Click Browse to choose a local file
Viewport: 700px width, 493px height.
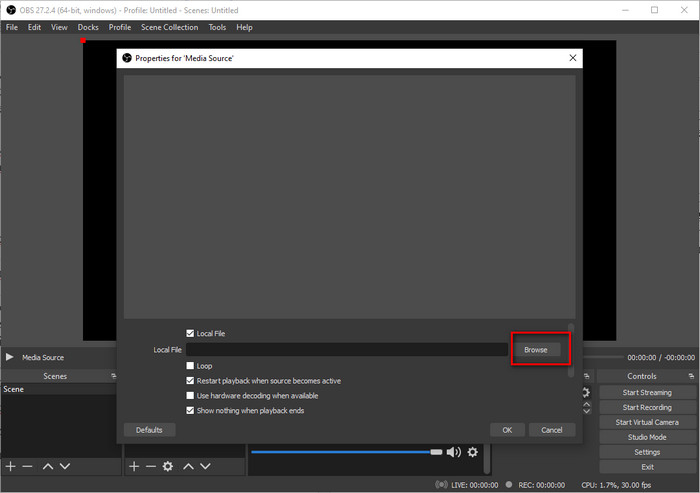[x=536, y=350]
